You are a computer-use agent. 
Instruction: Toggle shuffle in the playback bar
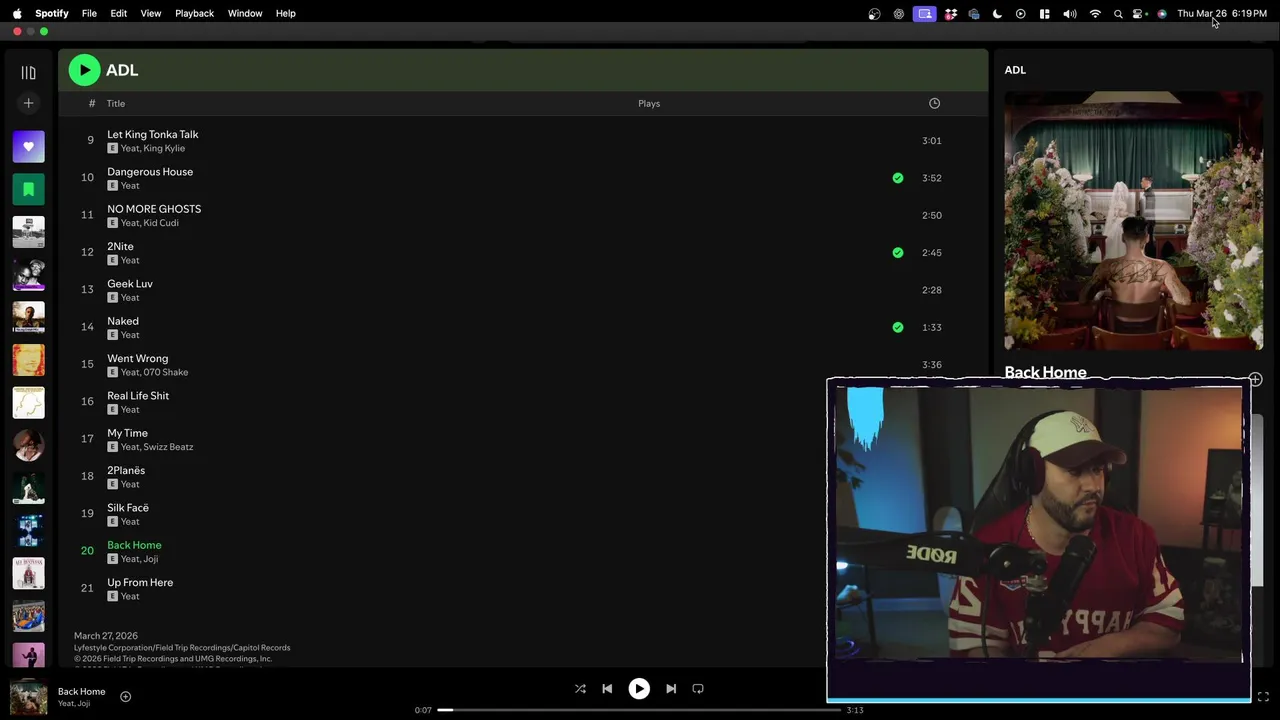pyautogui.click(x=580, y=689)
